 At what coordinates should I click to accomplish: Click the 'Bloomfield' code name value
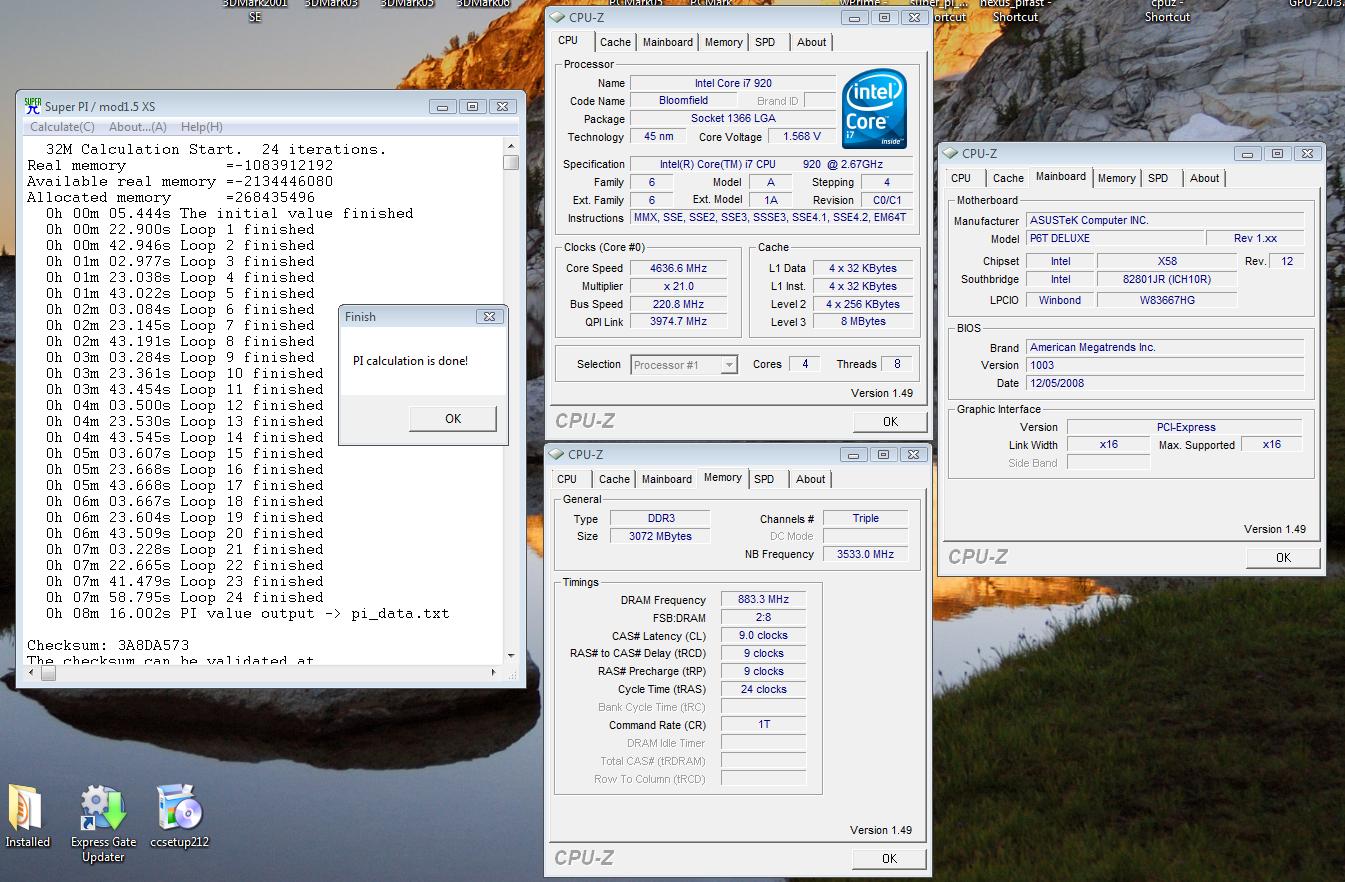[x=684, y=101]
